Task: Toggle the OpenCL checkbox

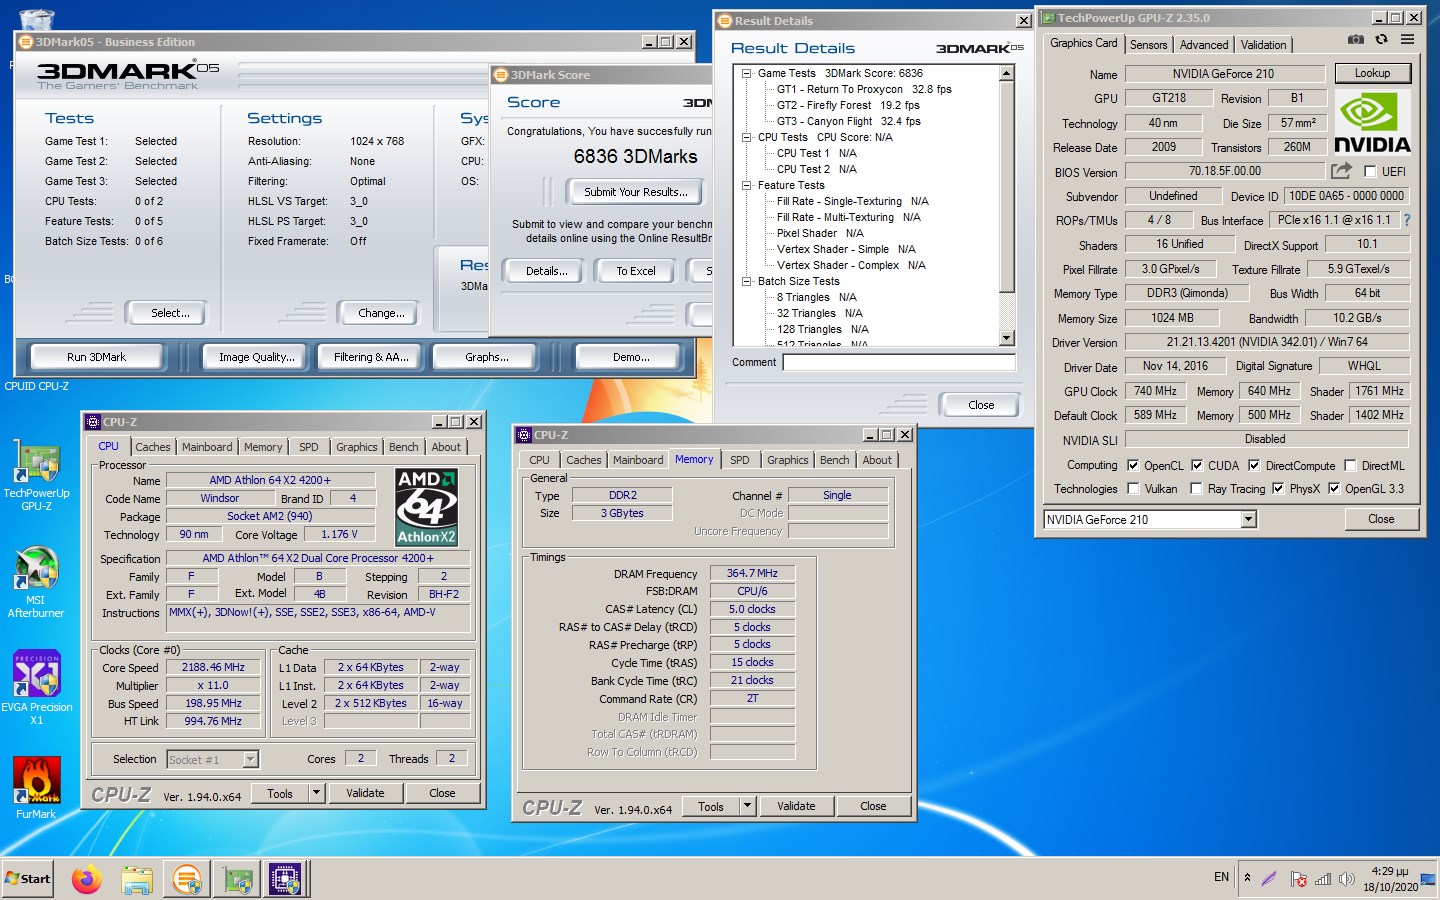Action: [x=1133, y=465]
